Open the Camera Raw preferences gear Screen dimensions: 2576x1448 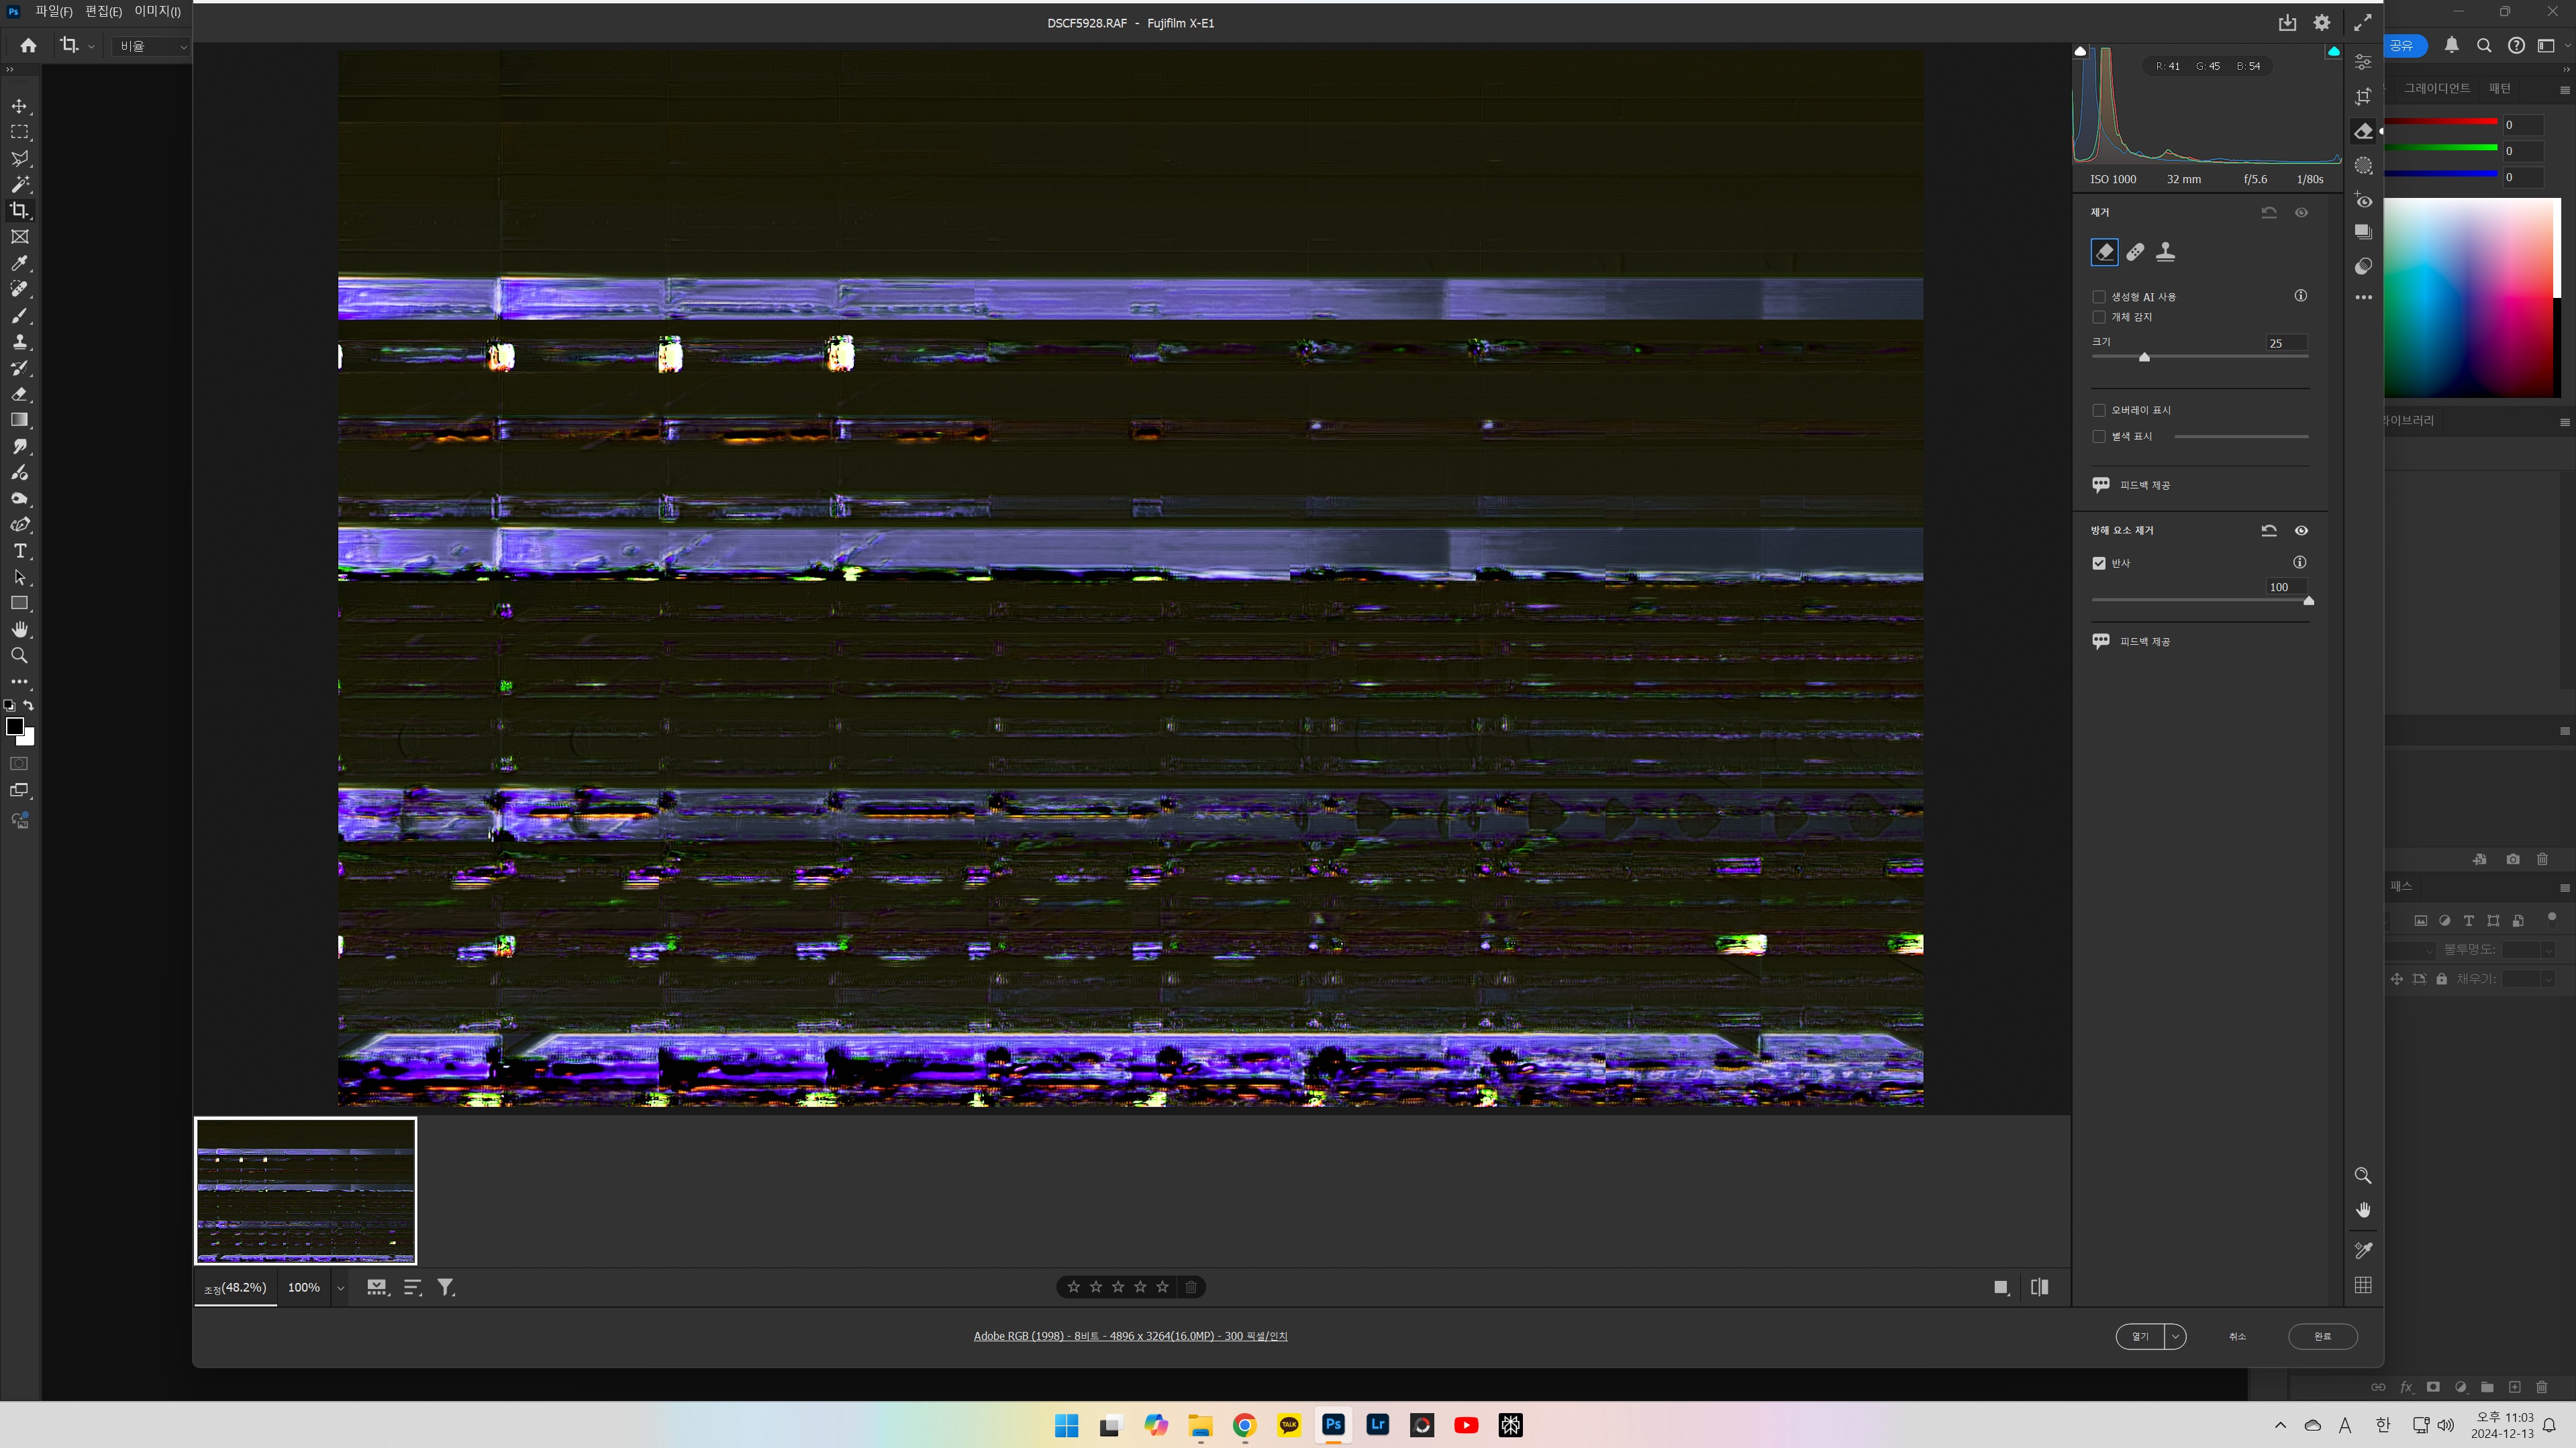pyautogui.click(x=2322, y=22)
